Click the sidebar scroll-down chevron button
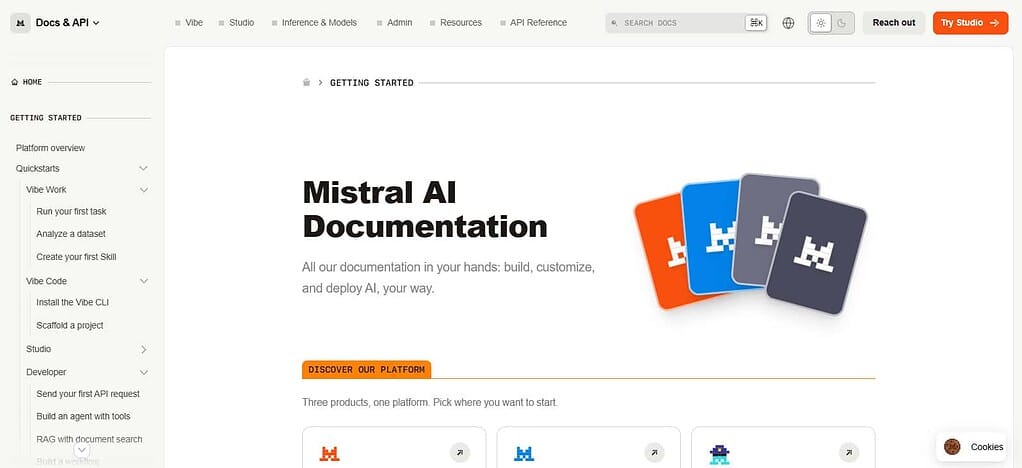Image resolution: width=1022 pixels, height=468 pixels. tap(81, 450)
